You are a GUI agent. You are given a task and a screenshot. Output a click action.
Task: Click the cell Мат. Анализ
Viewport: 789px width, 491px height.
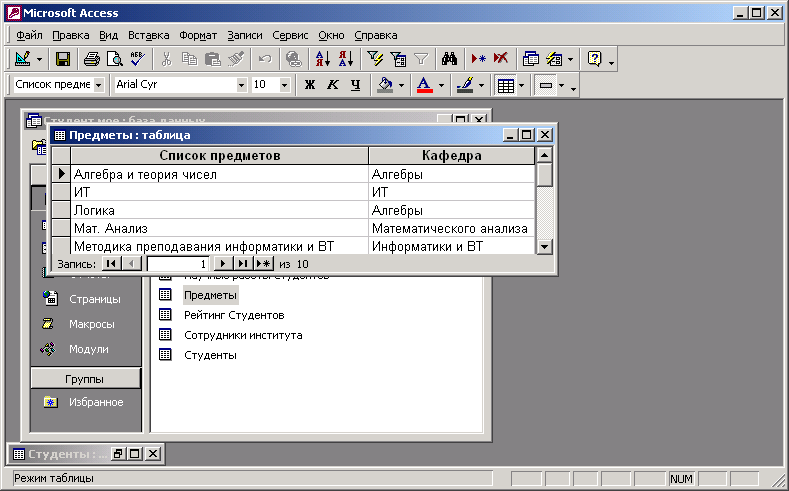(219, 228)
